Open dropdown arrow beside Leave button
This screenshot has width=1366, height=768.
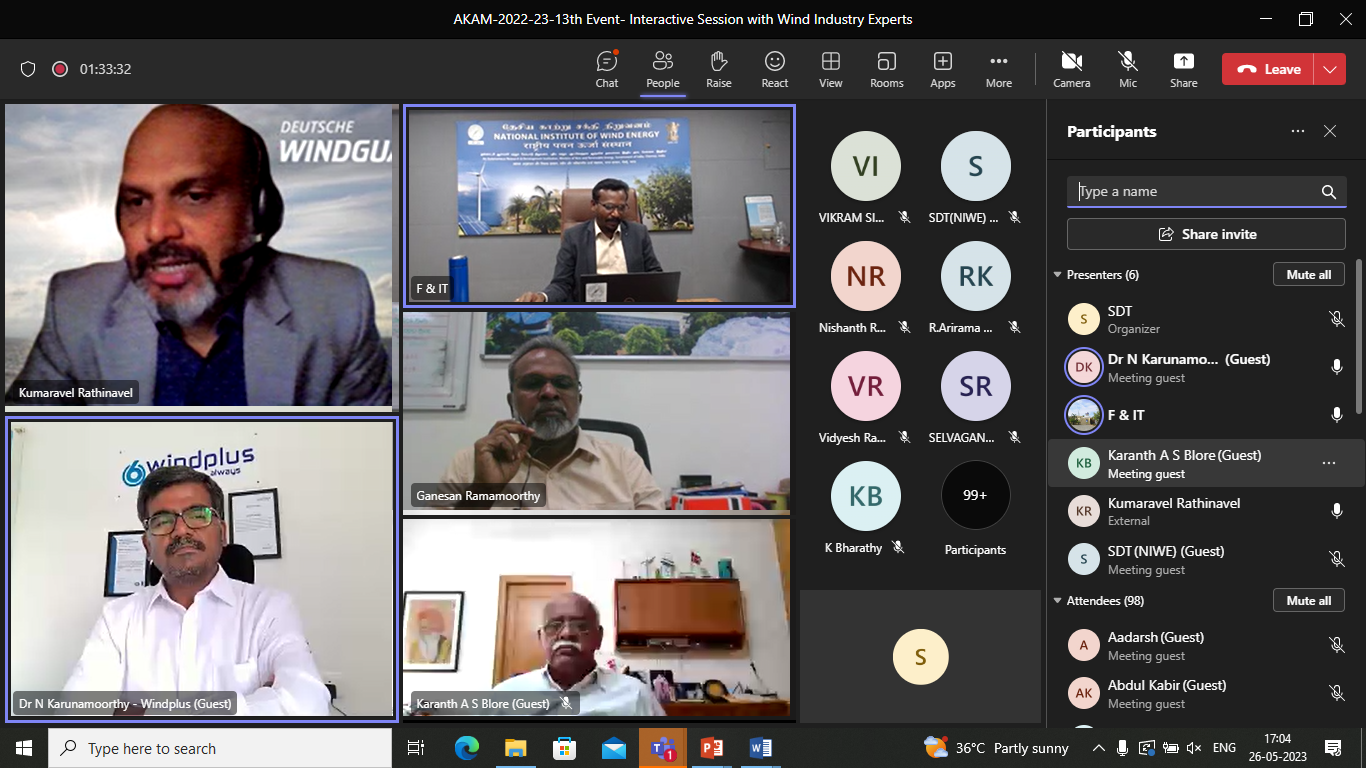pyautogui.click(x=1329, y=69)
